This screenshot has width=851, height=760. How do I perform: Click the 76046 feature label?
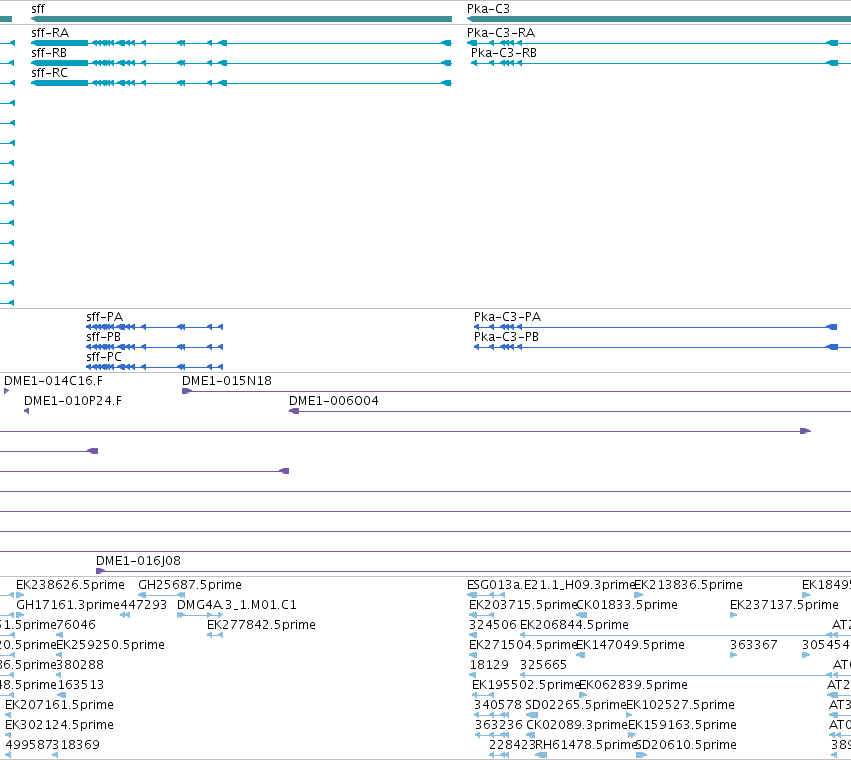[x=77, y=625]
